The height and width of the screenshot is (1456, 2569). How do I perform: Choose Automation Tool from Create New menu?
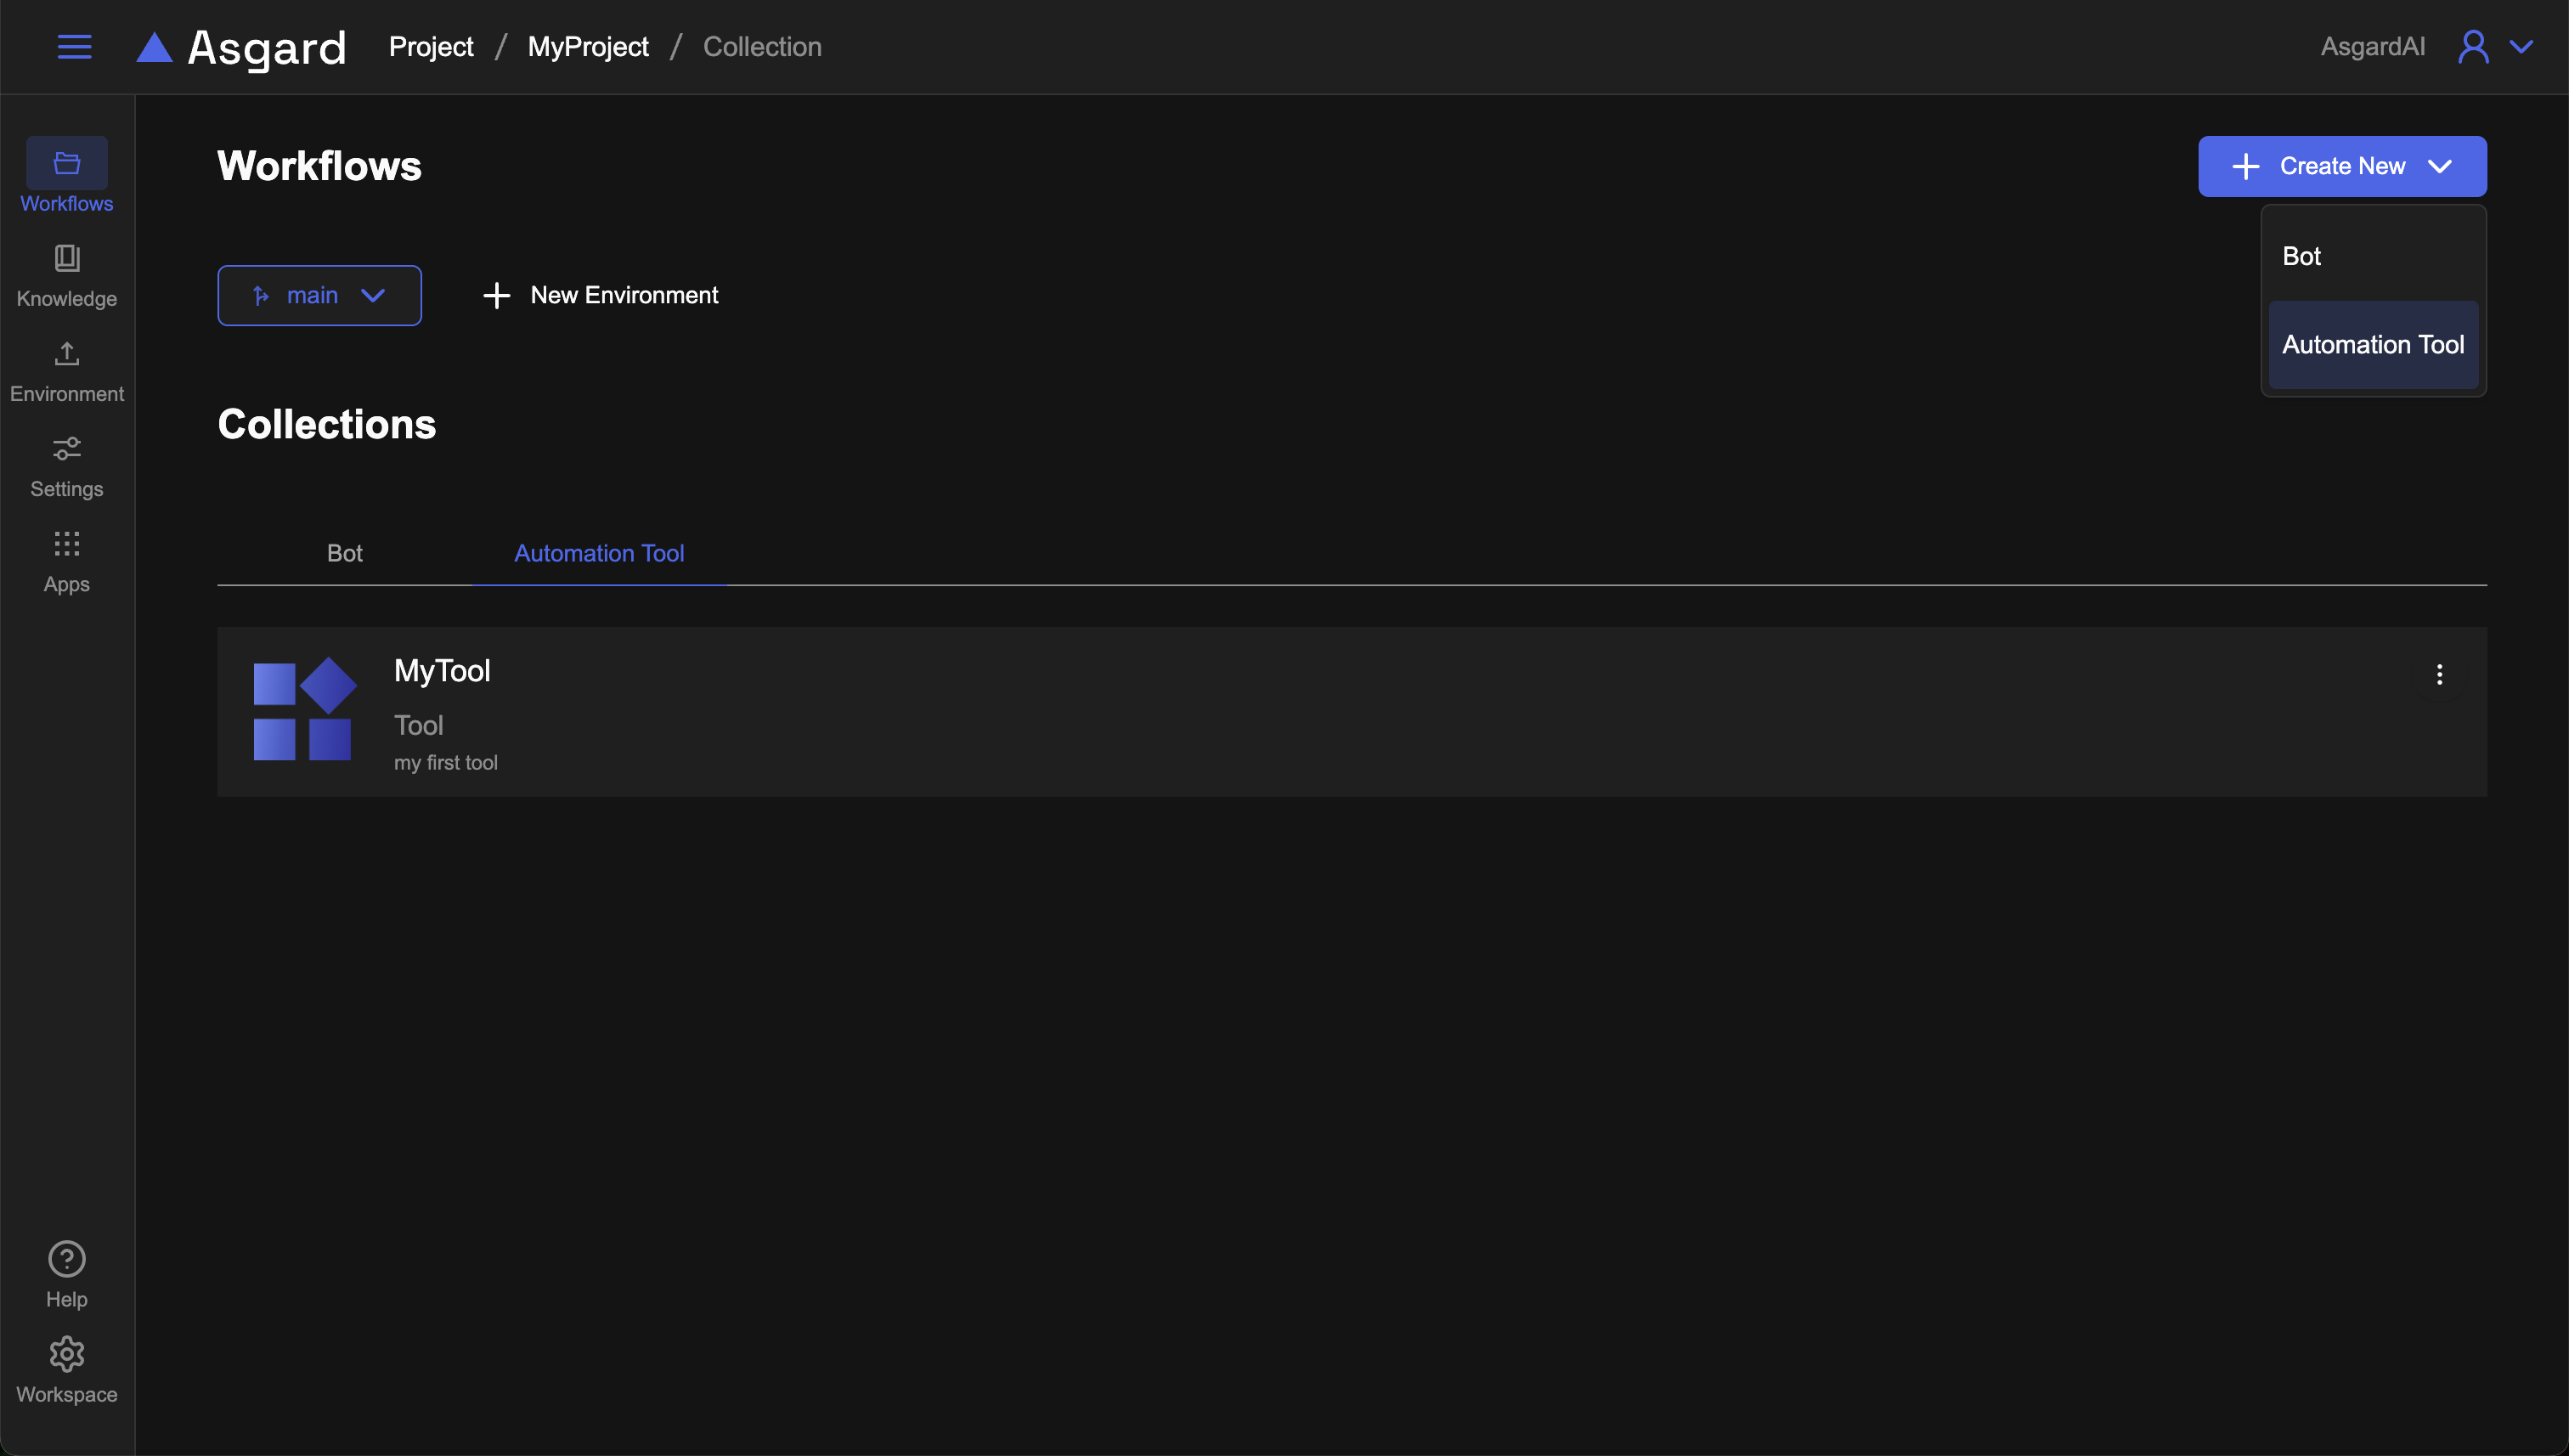point(2372,345)
